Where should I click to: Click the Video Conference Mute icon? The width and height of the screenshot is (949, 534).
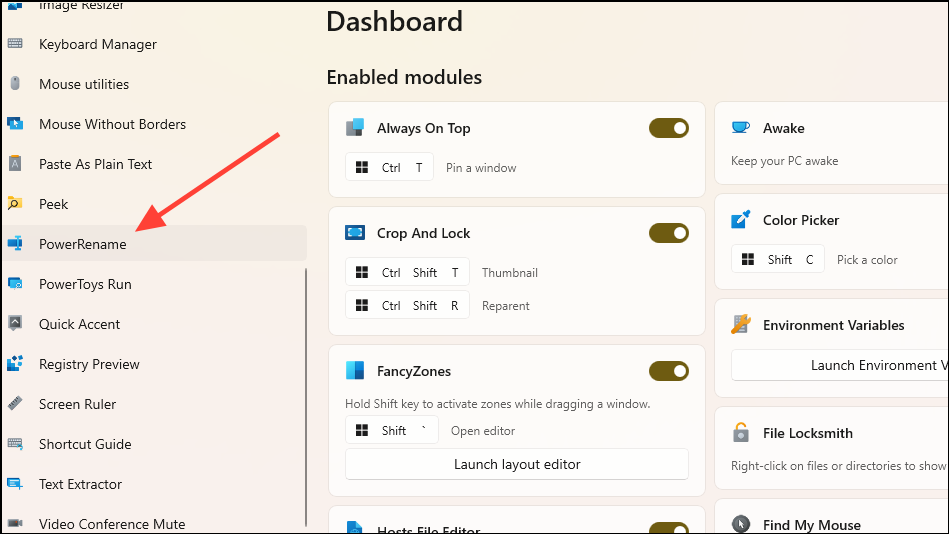15,523
